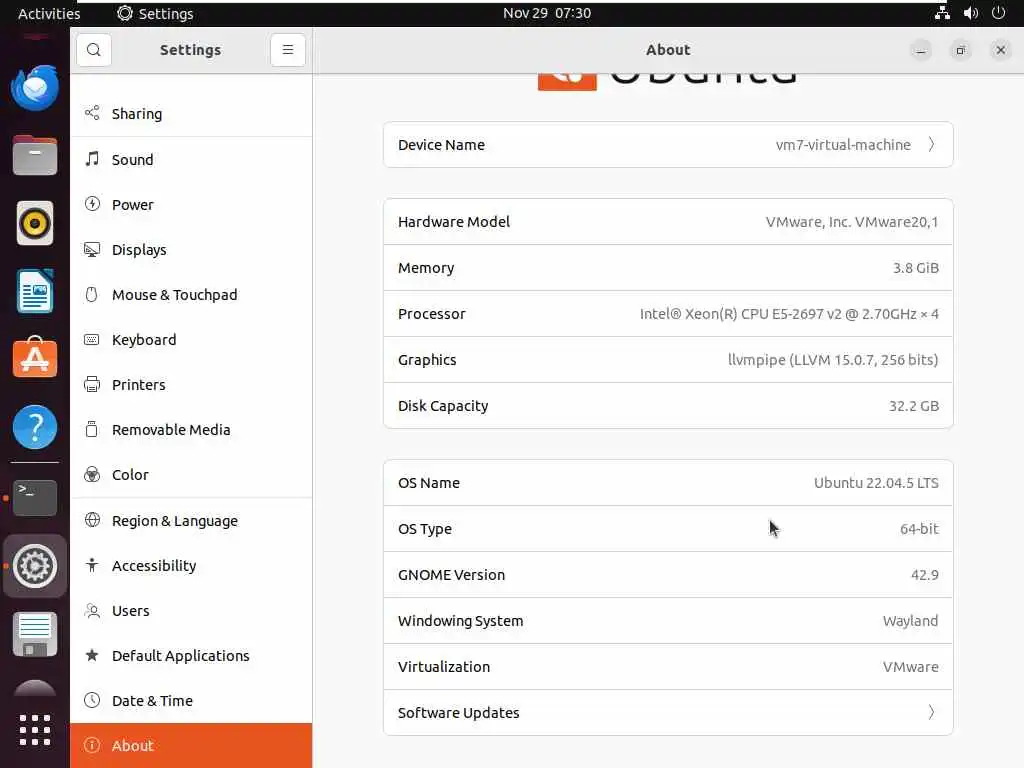
Task: Click the Default Applications star icon
Action: (92, 655)
